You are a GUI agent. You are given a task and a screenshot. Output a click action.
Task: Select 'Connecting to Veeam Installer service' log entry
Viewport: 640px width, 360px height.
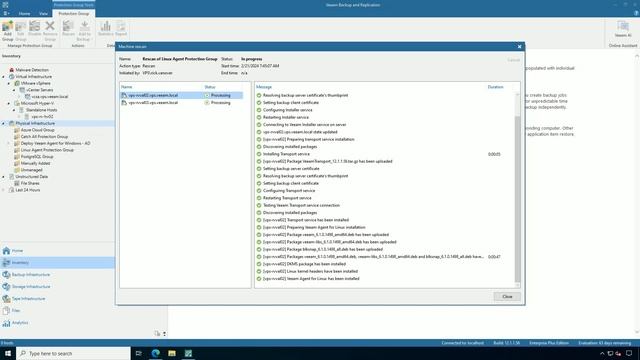pos(304,124)
